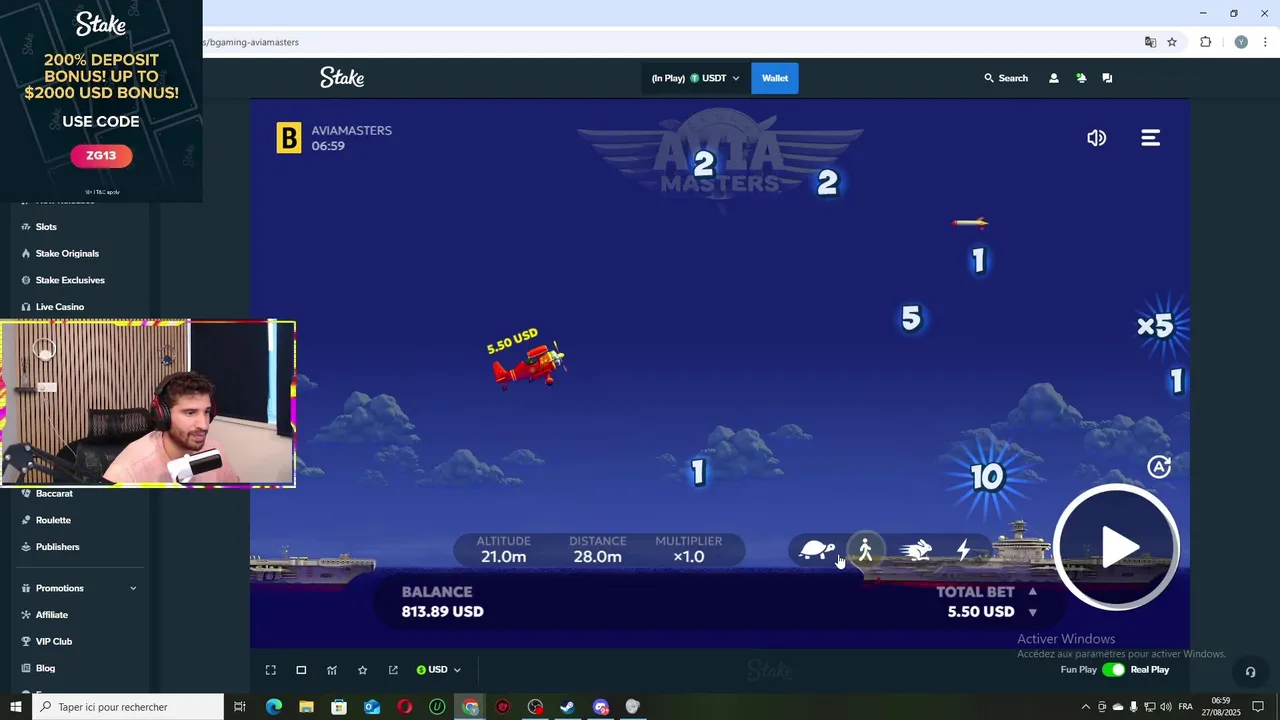Toggle Fun Play / Real Play switch
The image size is (1280, 720).
pos(1113,670)
